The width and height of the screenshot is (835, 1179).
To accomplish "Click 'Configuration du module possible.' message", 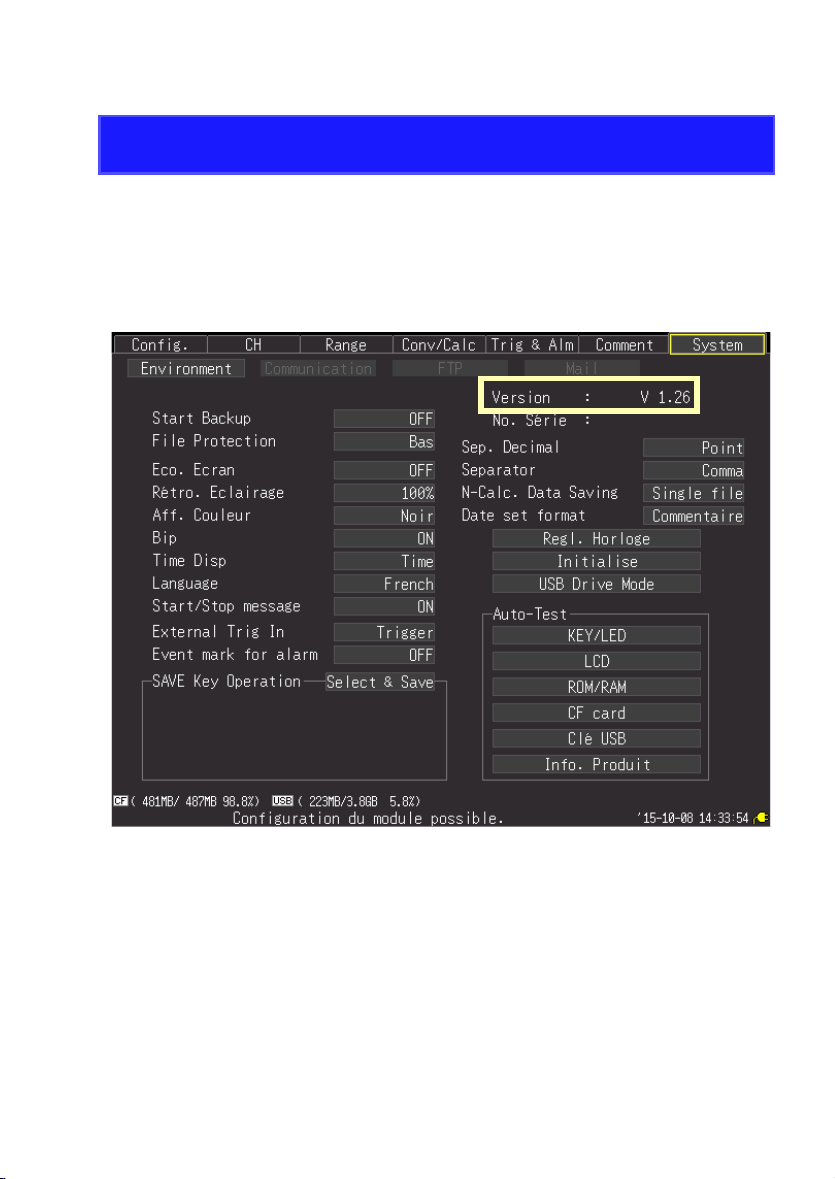I will point(368,818).
